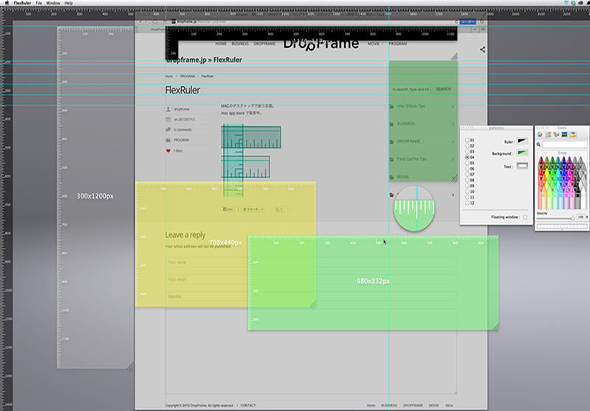Switch to color sliders picker in Colors
Image resolution: width=590 pixels, height=411 pixels.
click(548, 134)
